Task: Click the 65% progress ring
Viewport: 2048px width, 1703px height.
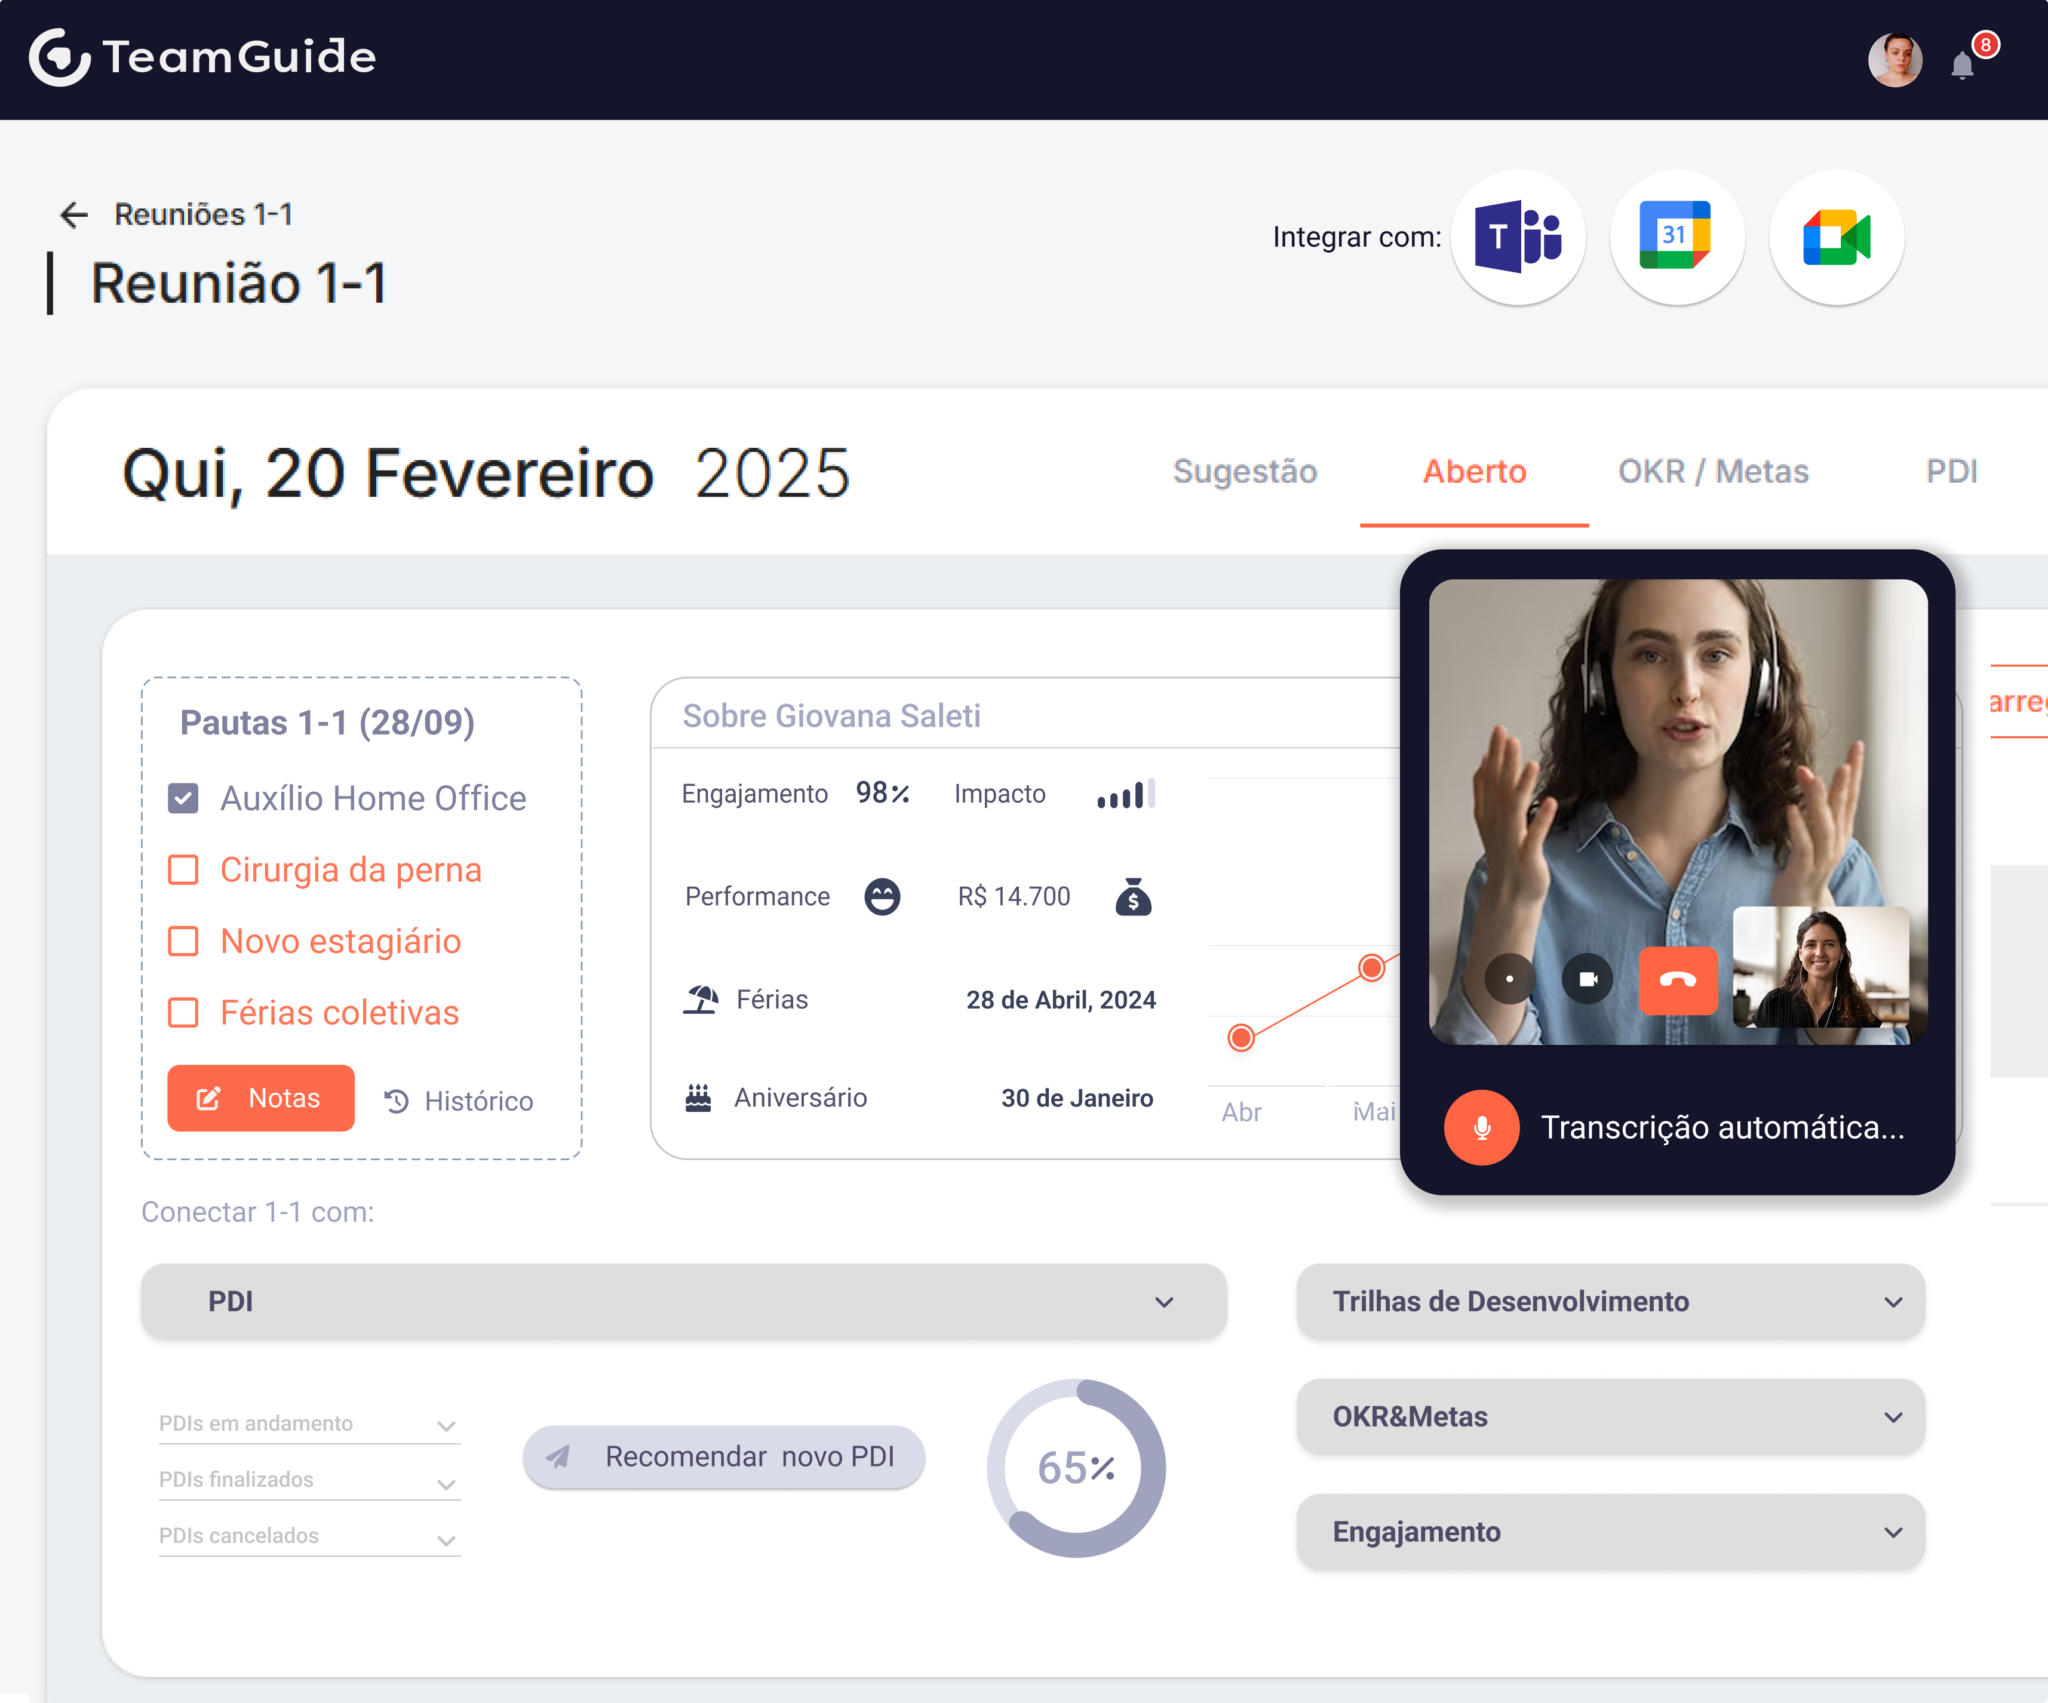Action: tap(1076, 1468)
